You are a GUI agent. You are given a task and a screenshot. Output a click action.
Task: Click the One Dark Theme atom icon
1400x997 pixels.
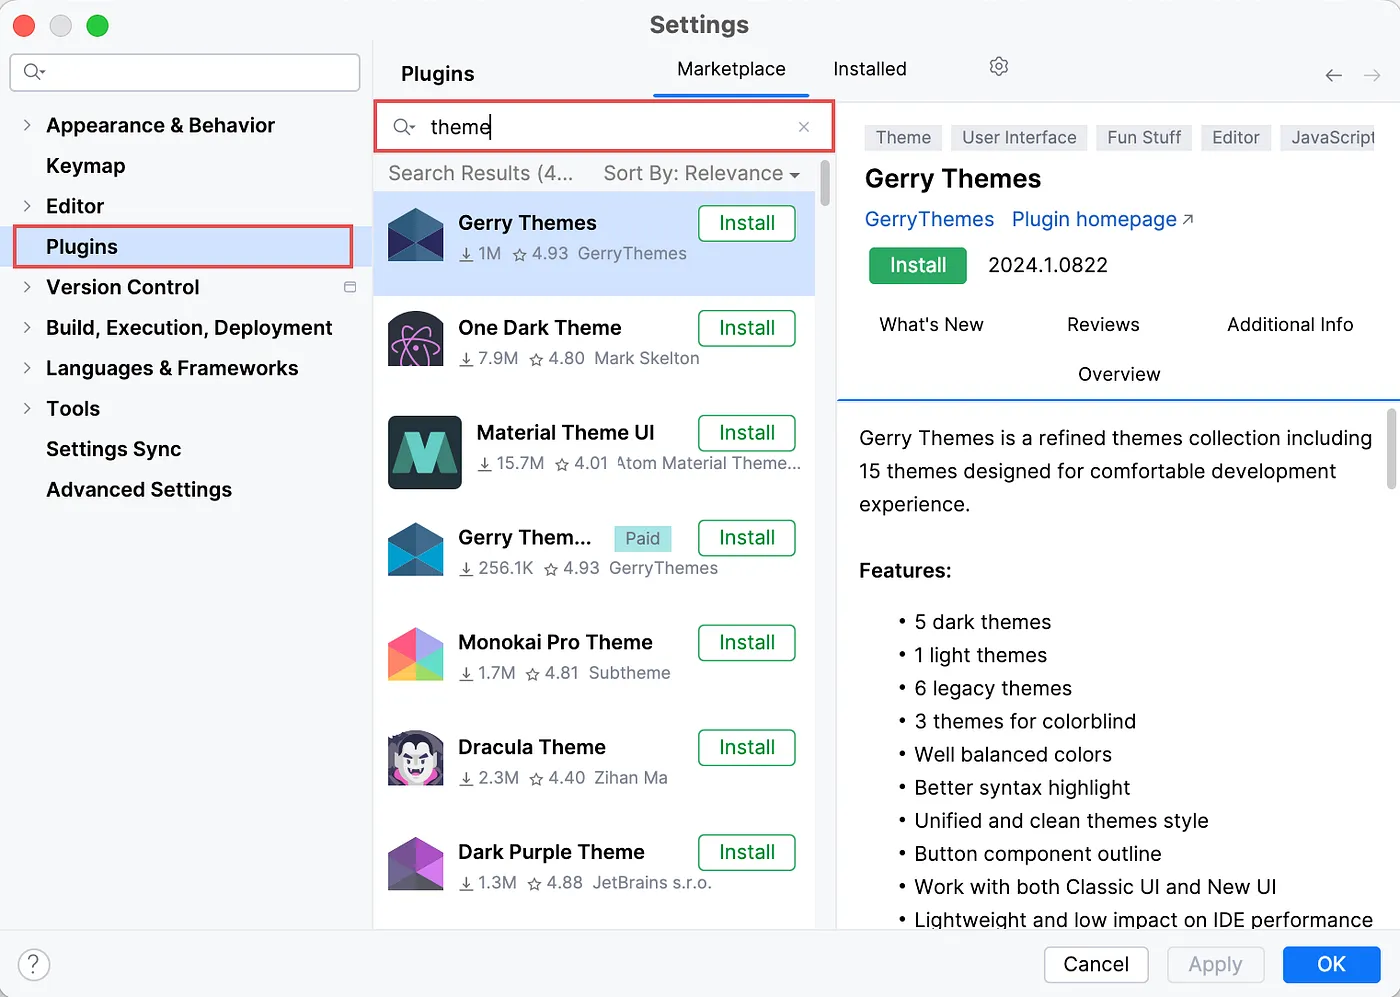415,340
